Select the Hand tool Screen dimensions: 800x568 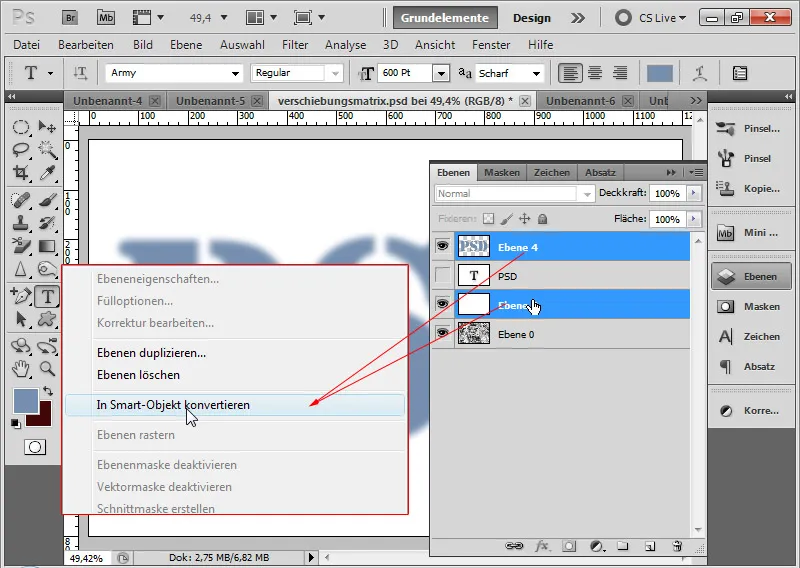(20, 368)
